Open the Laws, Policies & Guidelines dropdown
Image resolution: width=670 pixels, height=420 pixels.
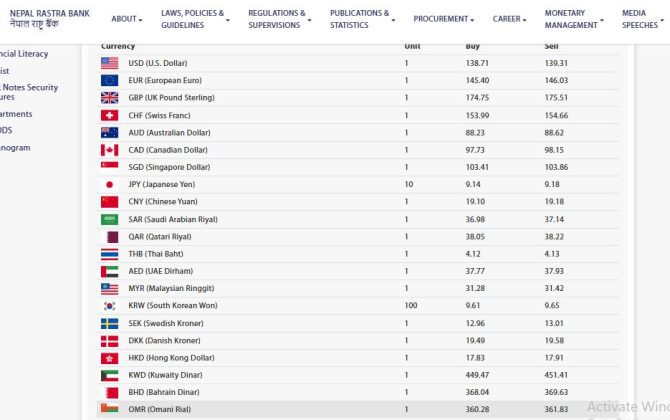pos(193,19)
